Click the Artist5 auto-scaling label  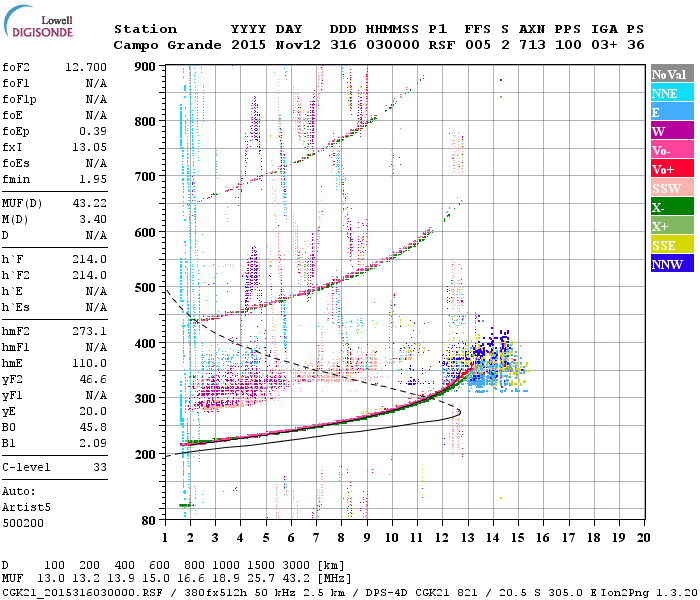coord(26,508)
